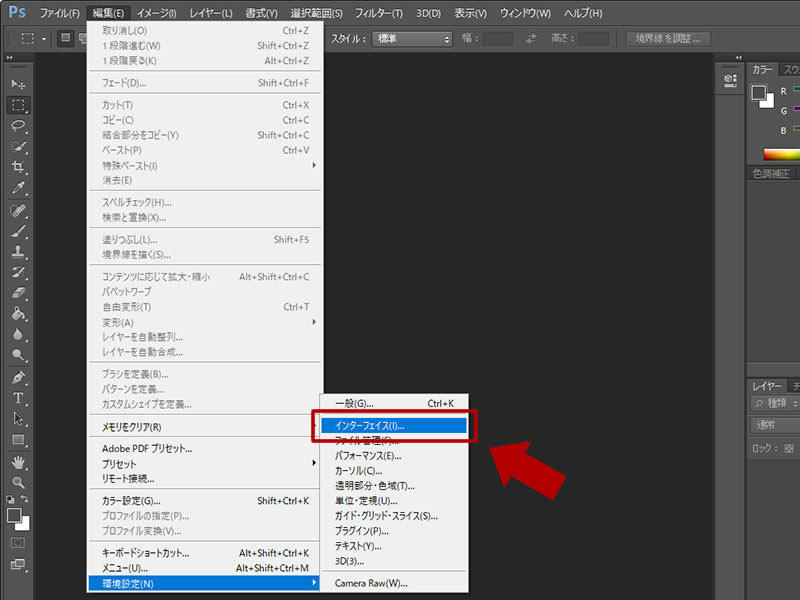800x600 pixels.
Task: Open the marquee tool preset picker arrow
Action: (x=44, y=39)
